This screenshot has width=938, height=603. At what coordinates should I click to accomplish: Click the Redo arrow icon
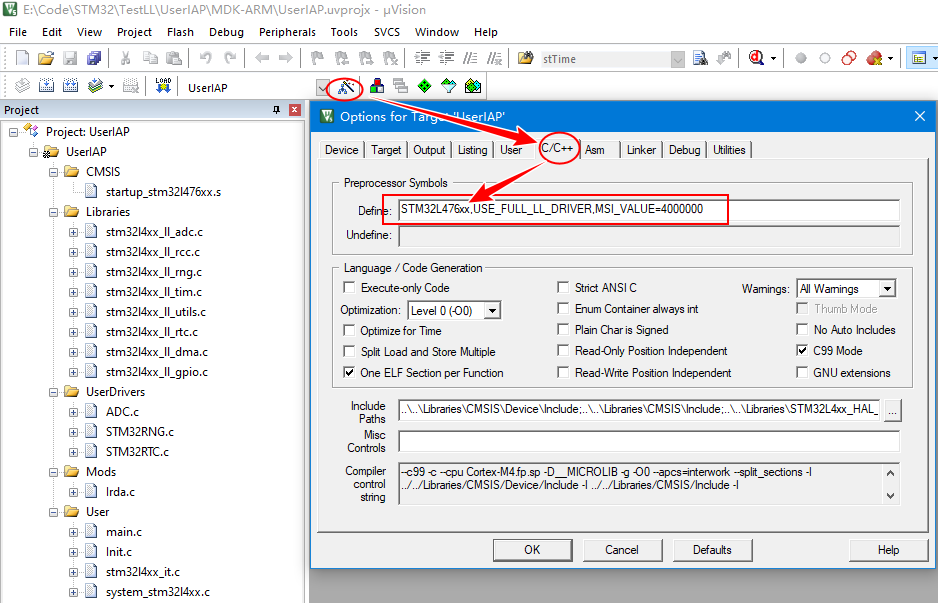click(230, 58)
